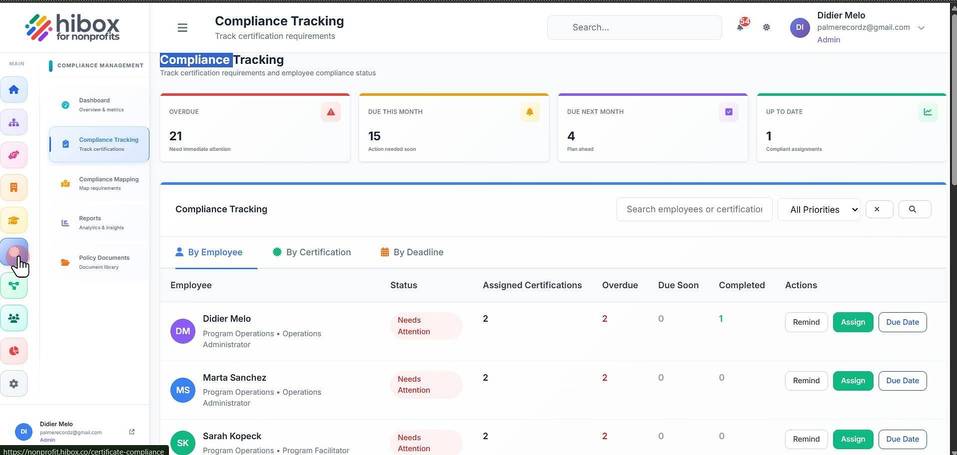The width and height of the screenshot is (957, 455).
Task: Switch to the By Deadline tab
Action: click(412, 252)
